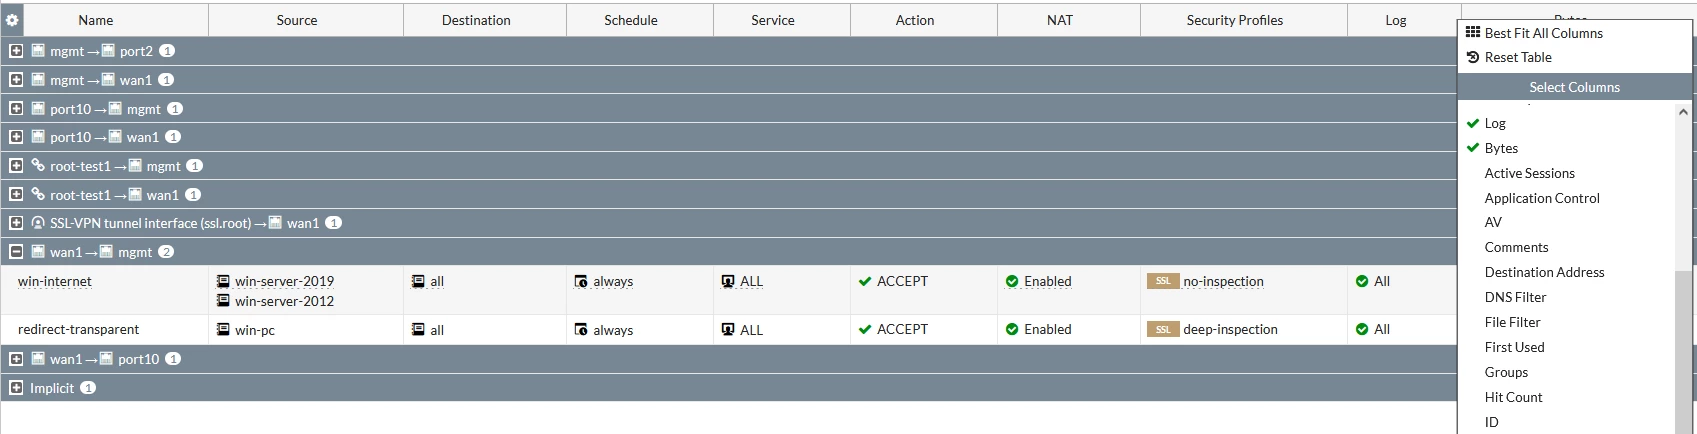Click the ALL service icon for win-internet

(x=728, y=282)
